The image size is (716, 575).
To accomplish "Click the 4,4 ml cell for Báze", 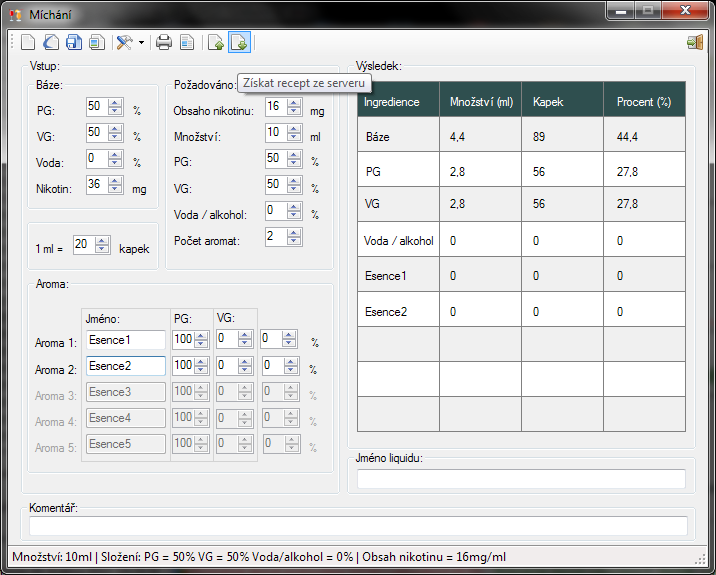I will (480, 135).
